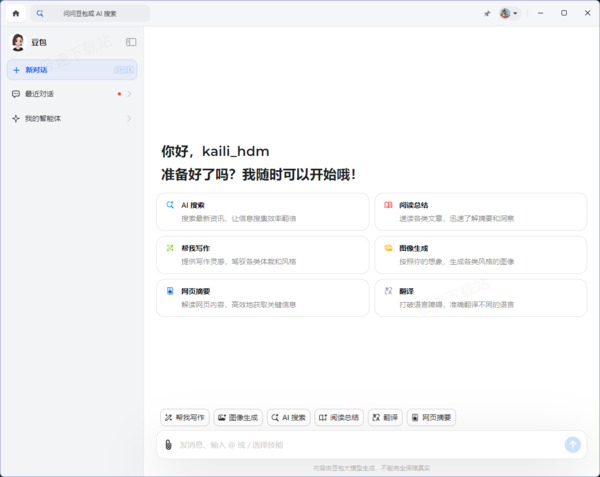The height and width of the screenshot is (477, 600).
Task: Click the plus icon in 新对话
Action: [16, 70]
